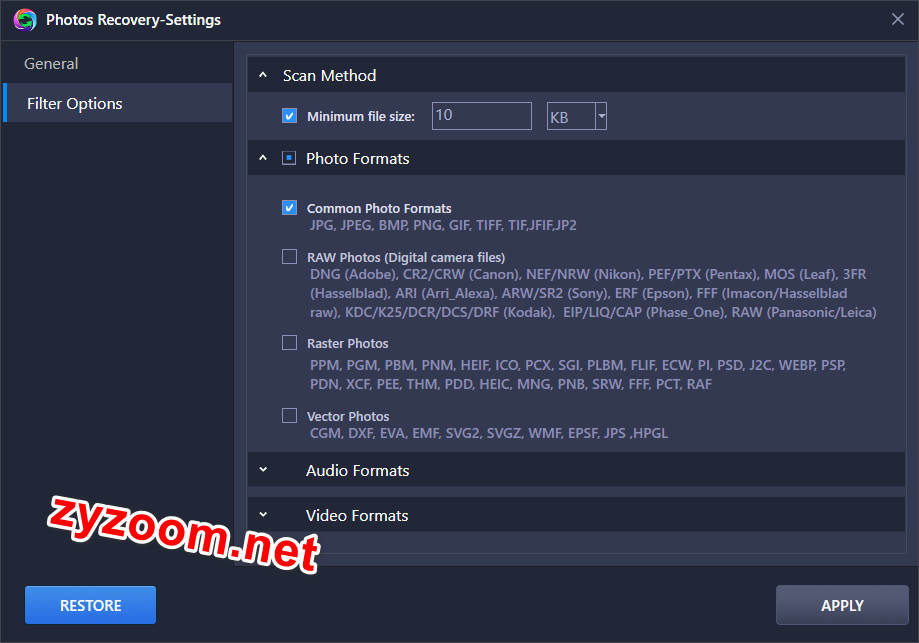Viewport: 919px width, 643px height.
Task: Click the Audio Formats heading label
Action: coord(358,471)
